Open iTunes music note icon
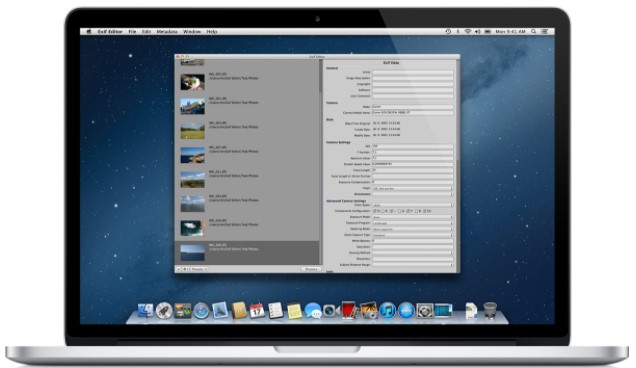Image resolution: width=636 pixels, height=368 pixels. pyautogui.click(x=387, y=311)
